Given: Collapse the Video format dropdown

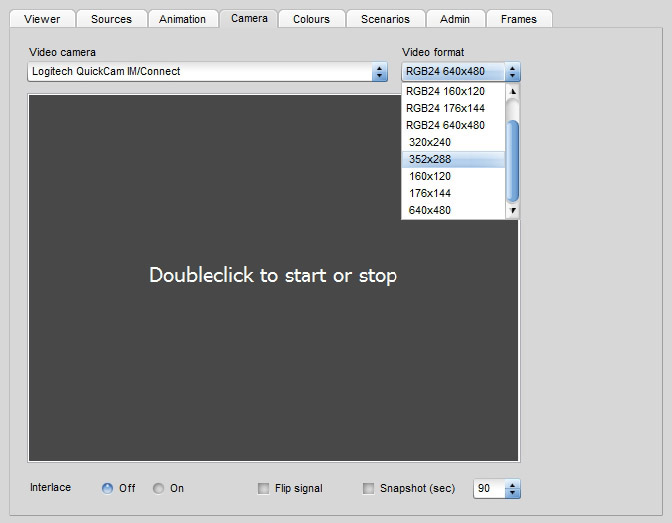Looking at the screenshot, I should [x=513, y=72].
